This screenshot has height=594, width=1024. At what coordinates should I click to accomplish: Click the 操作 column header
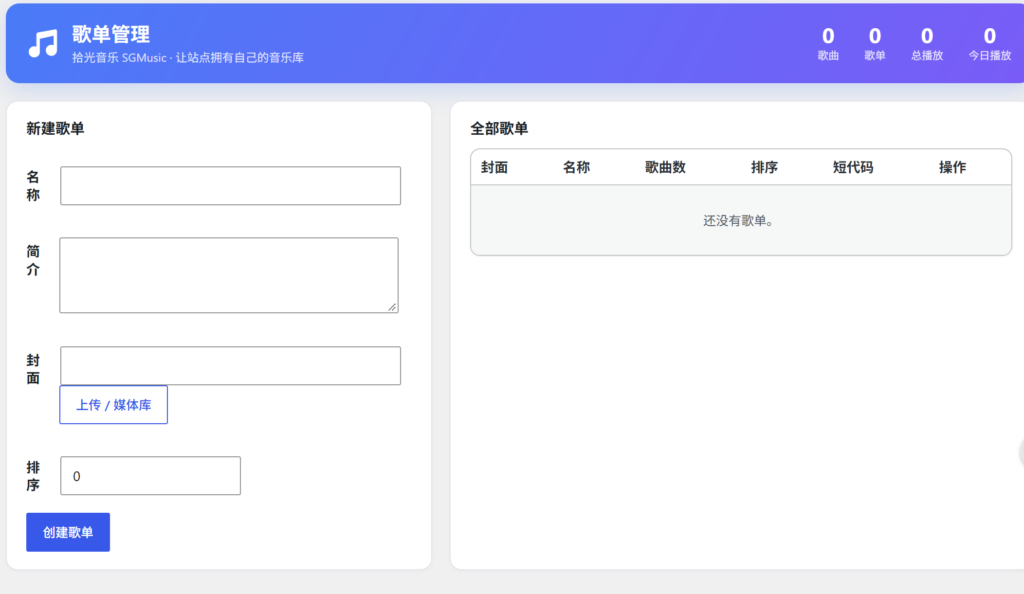pos(952,167)
